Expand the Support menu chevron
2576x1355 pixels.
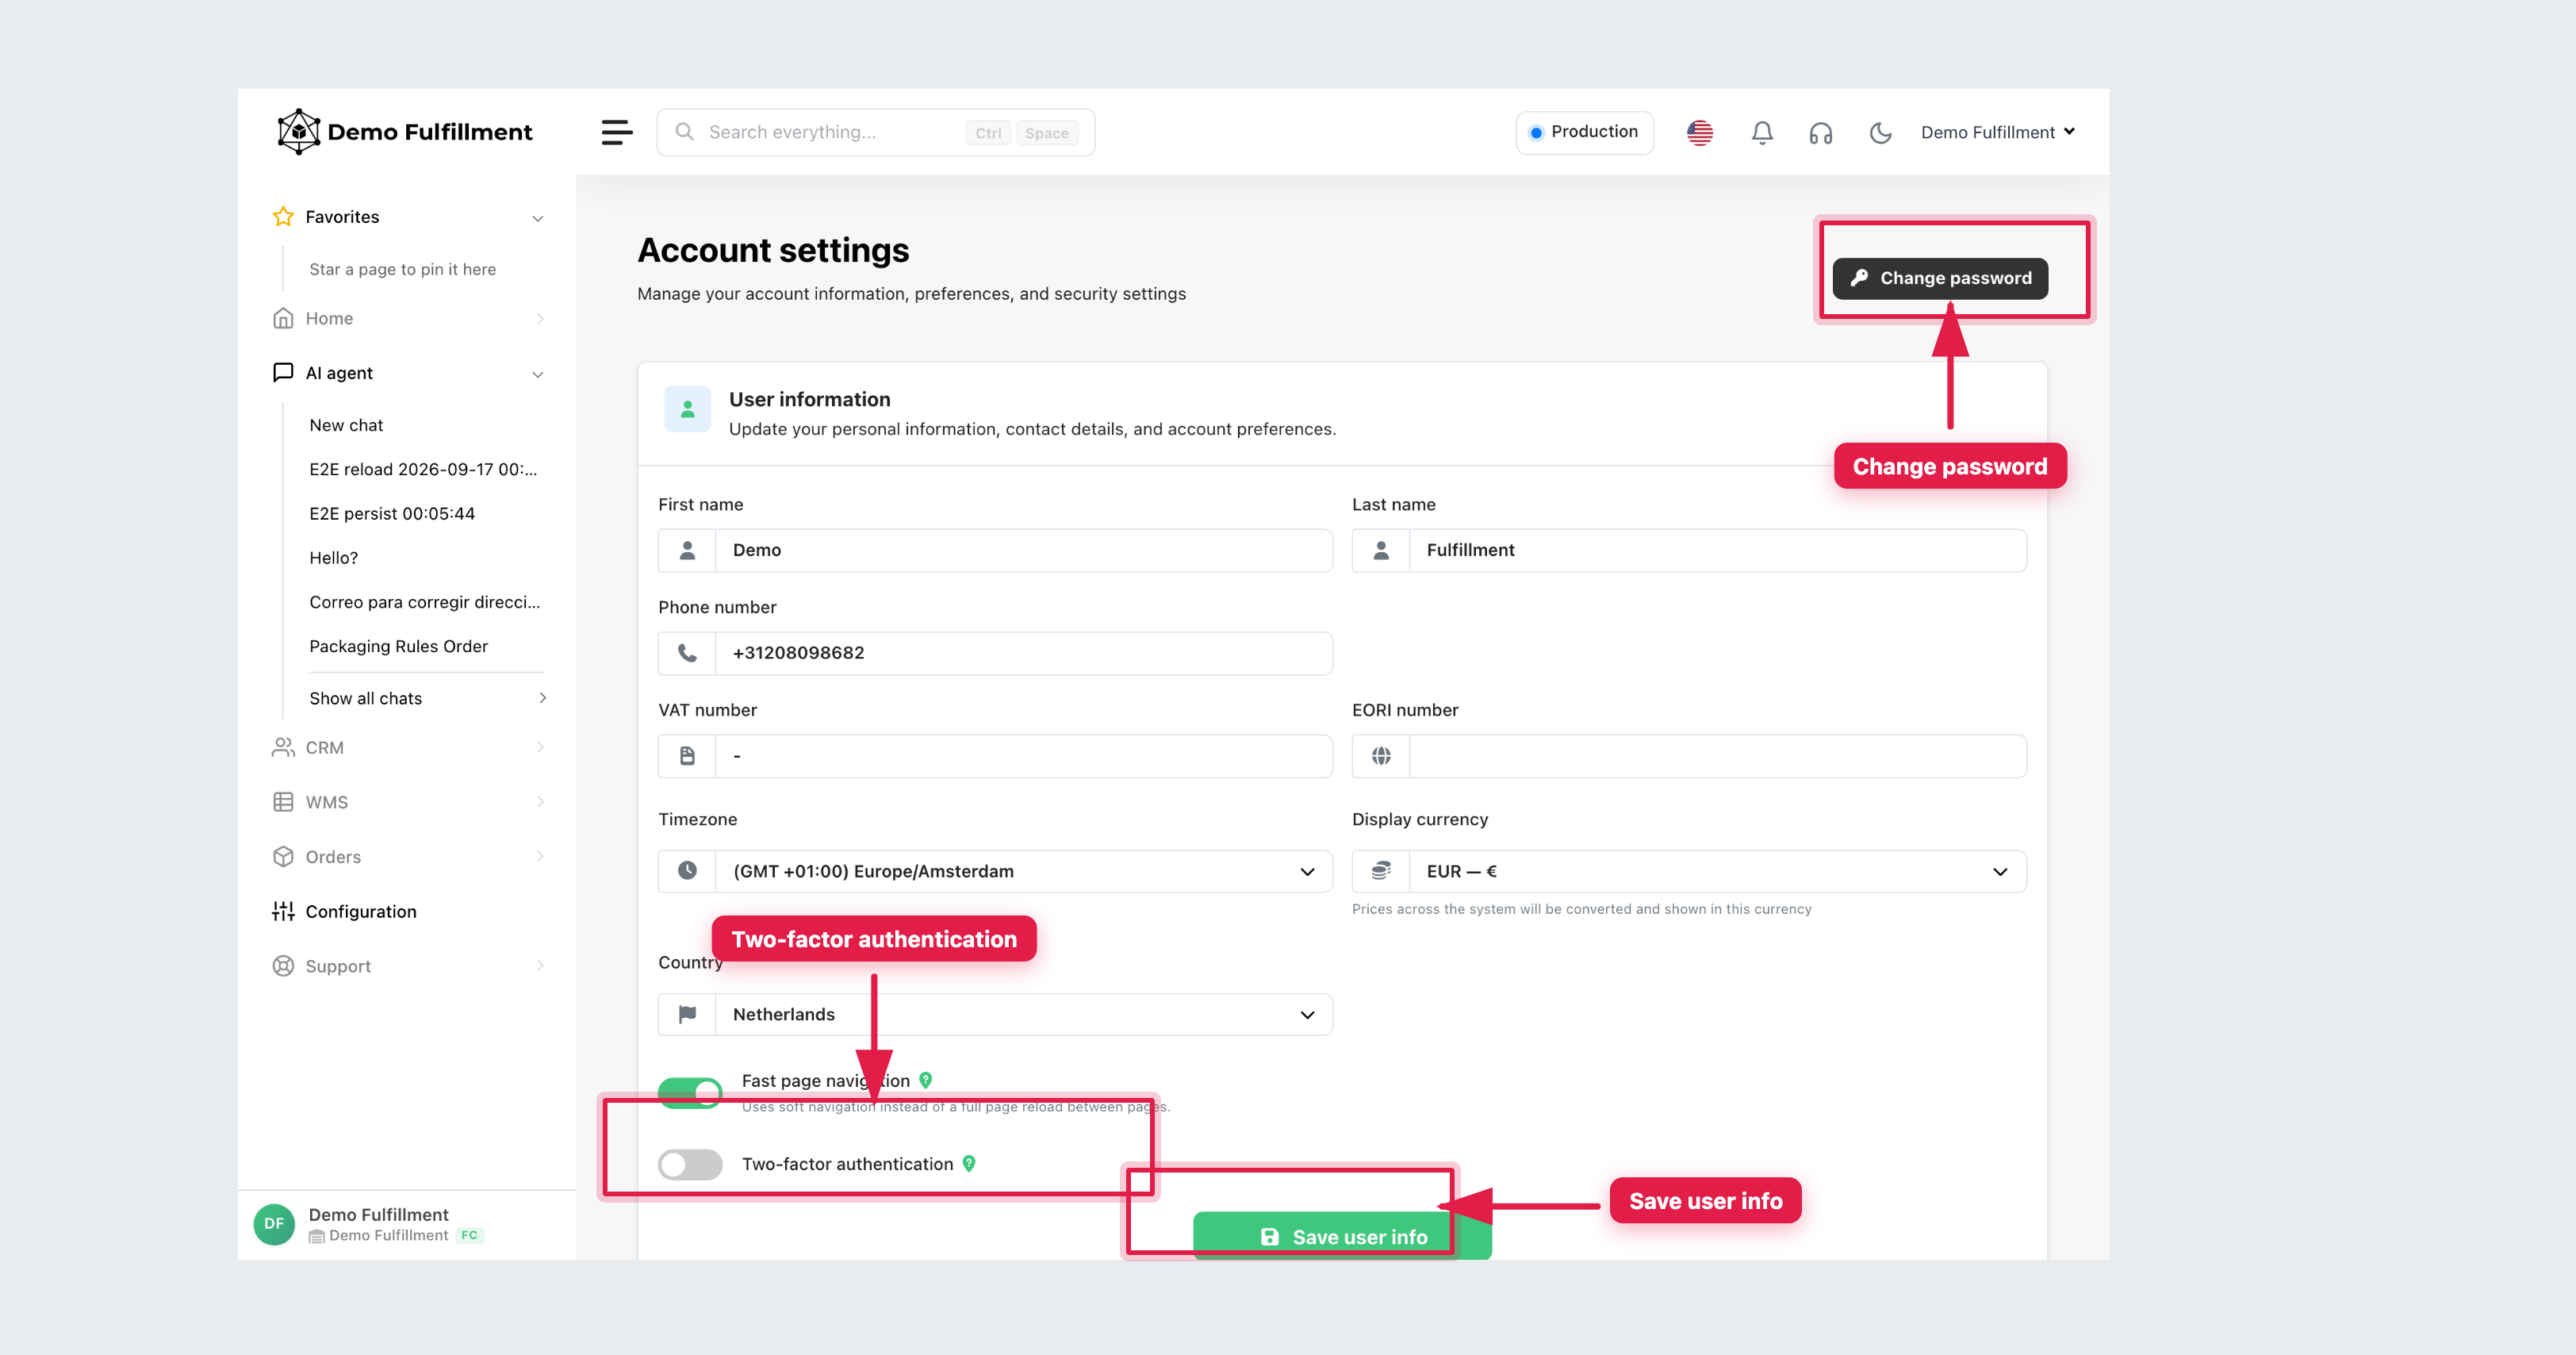coord(540,966)
